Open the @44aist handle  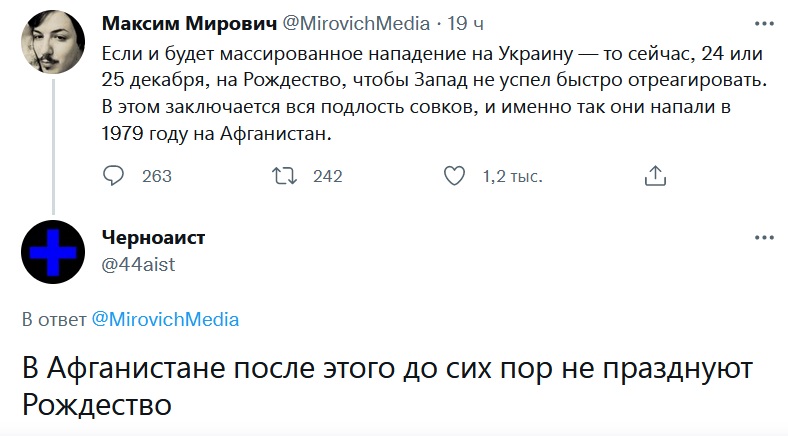pyautogui.click(x=138, y=262)
